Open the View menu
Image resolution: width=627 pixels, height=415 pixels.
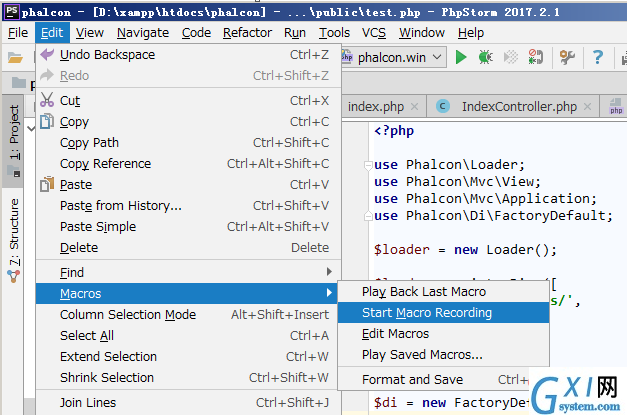coord(90,32)
